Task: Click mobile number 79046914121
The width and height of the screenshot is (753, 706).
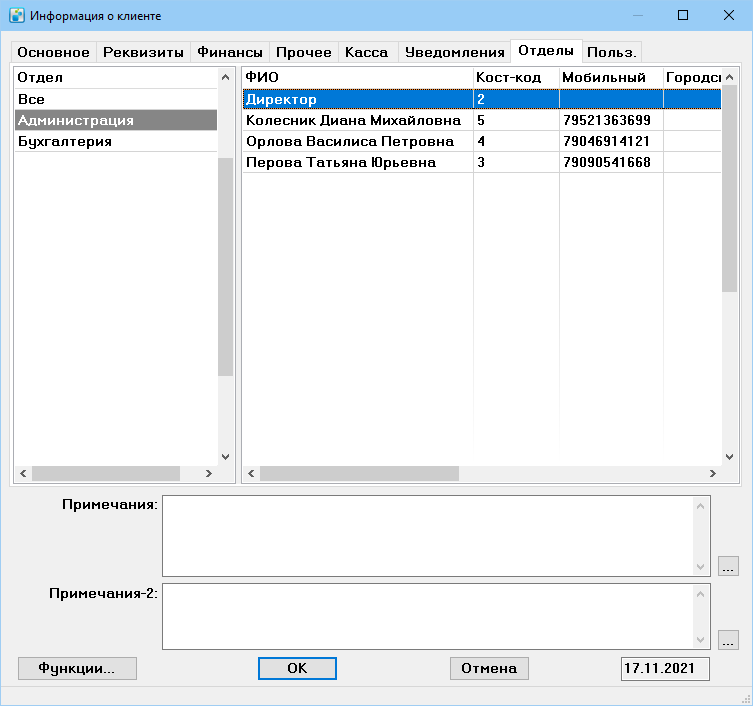Action: coord(607,141)
